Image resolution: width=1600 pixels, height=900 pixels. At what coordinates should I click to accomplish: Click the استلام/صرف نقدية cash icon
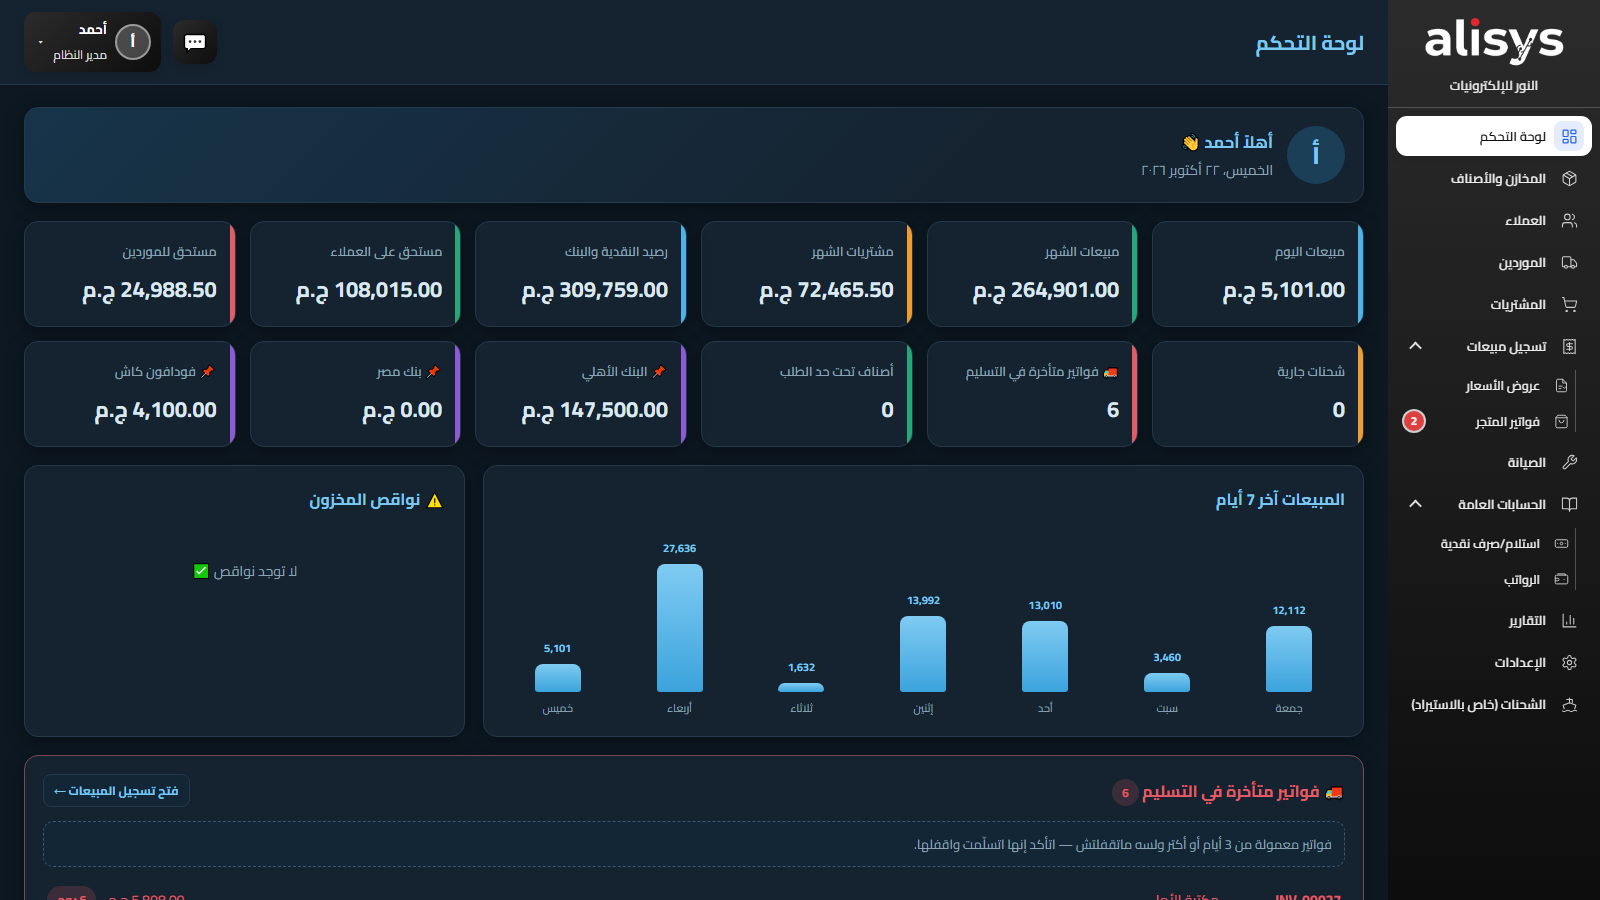coord(1561,544)
